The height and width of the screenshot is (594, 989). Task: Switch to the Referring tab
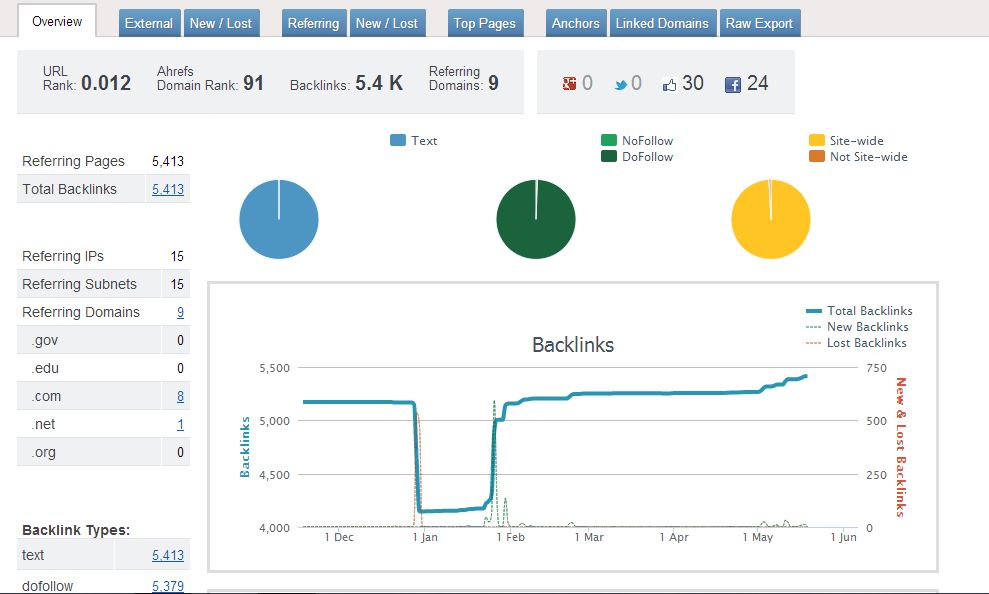[x=313, y=23]
